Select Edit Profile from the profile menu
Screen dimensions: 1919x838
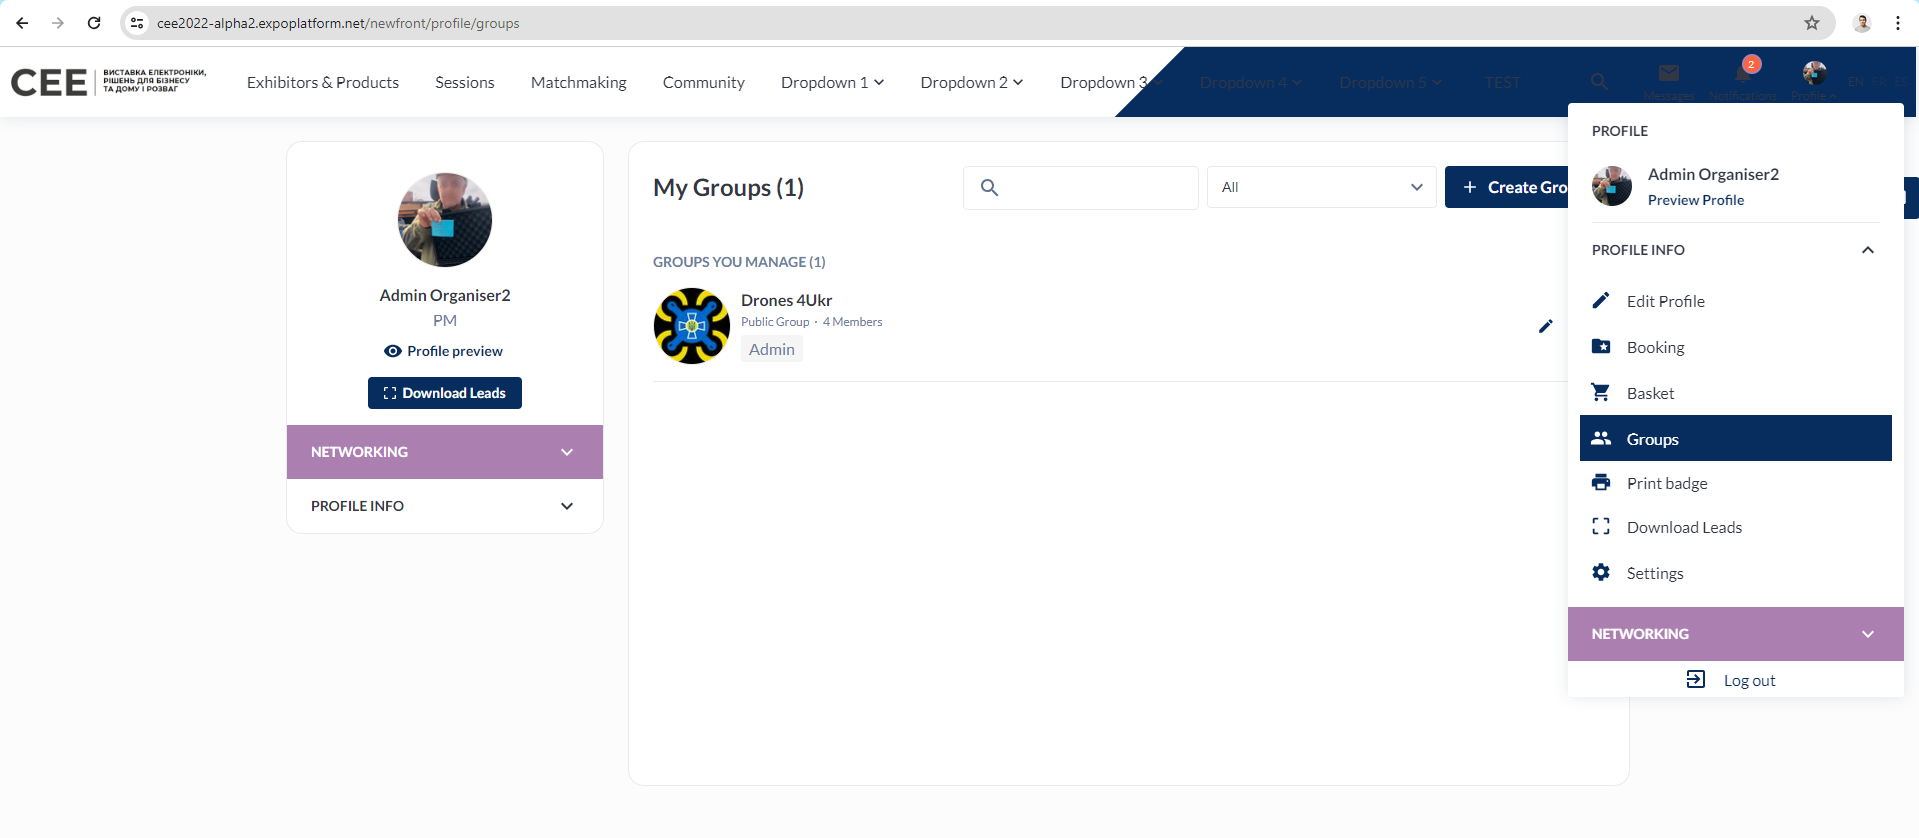(x=1665, y=301)
